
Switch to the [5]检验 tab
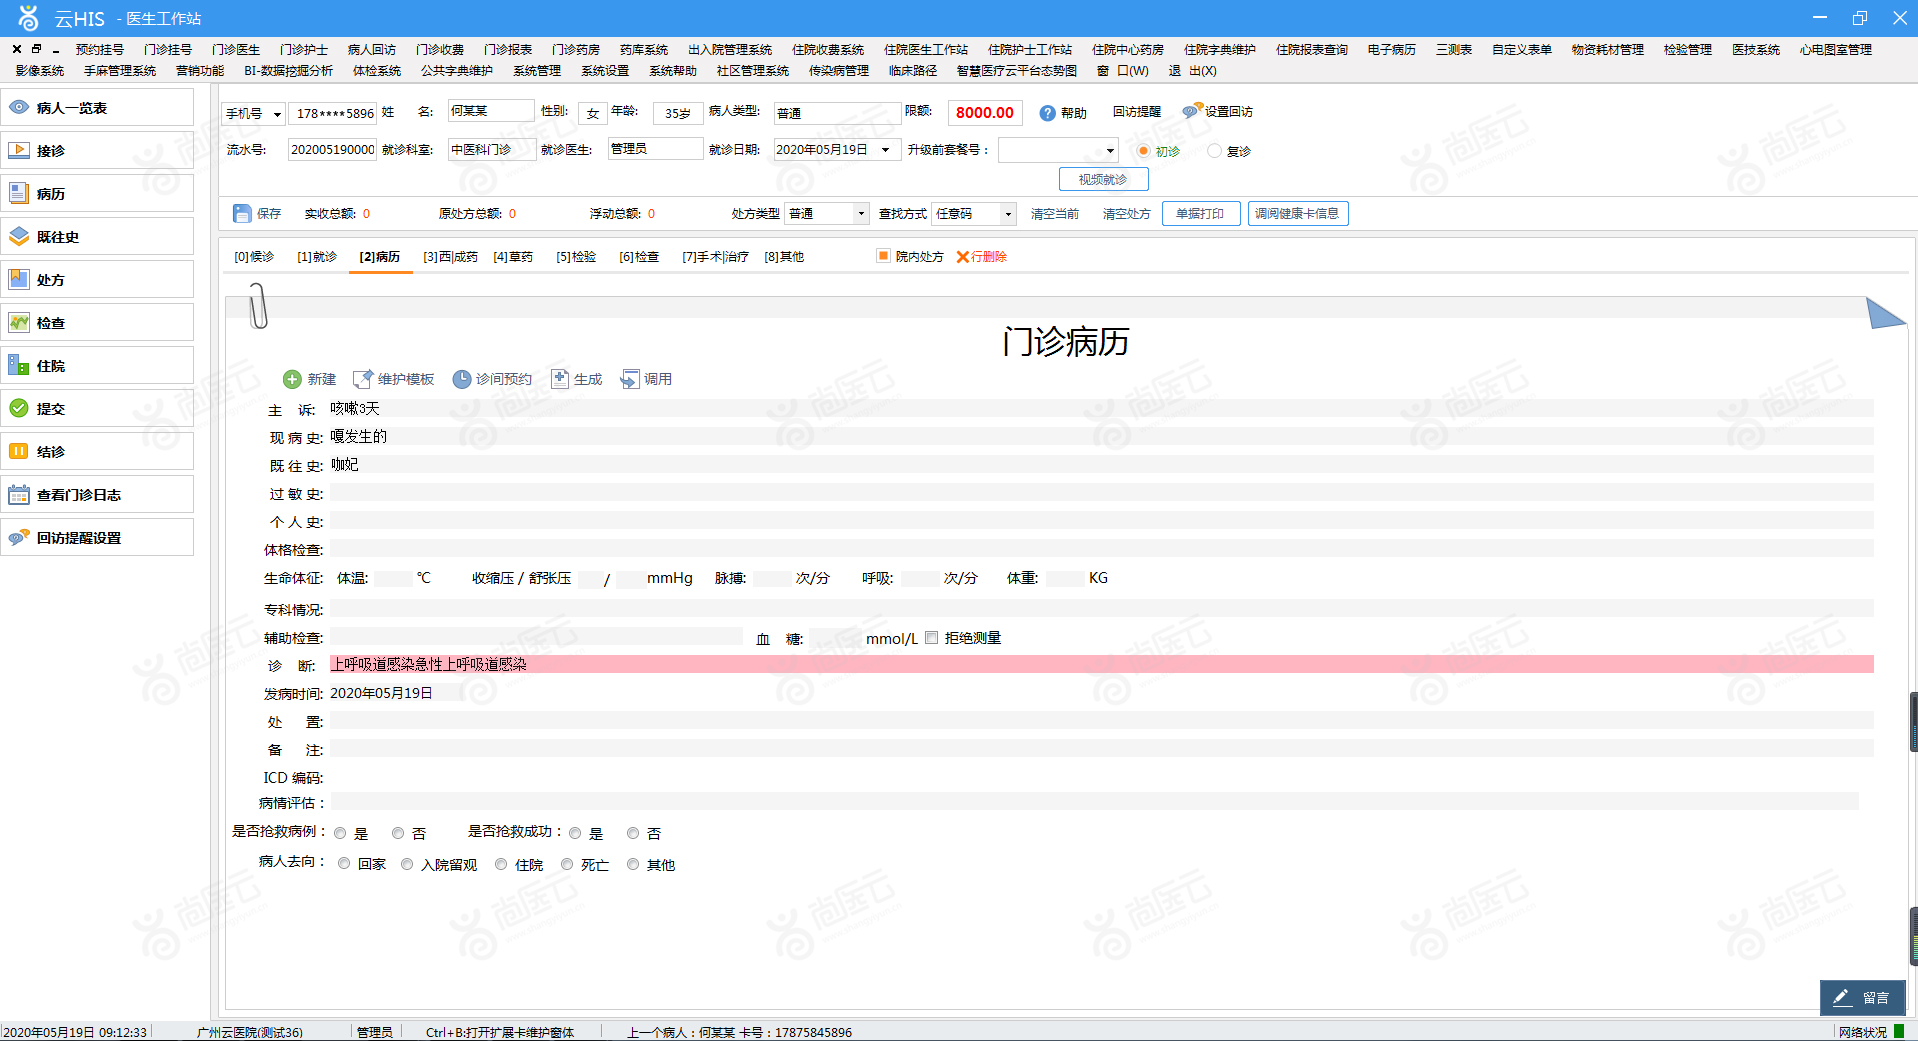(x=576, y=257)
